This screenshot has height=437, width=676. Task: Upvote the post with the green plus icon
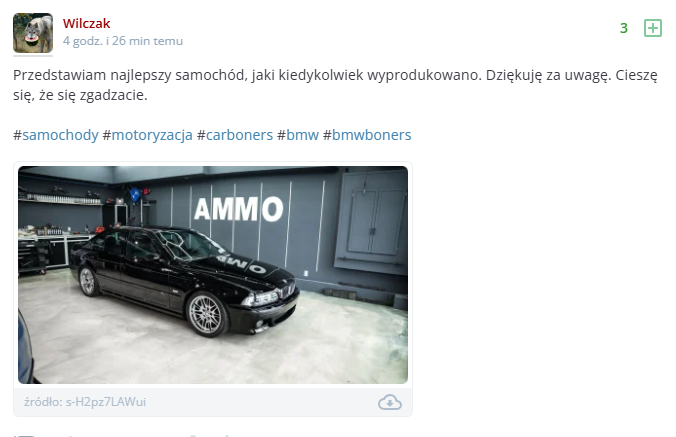pyautogui.click(x=653, y=28)
